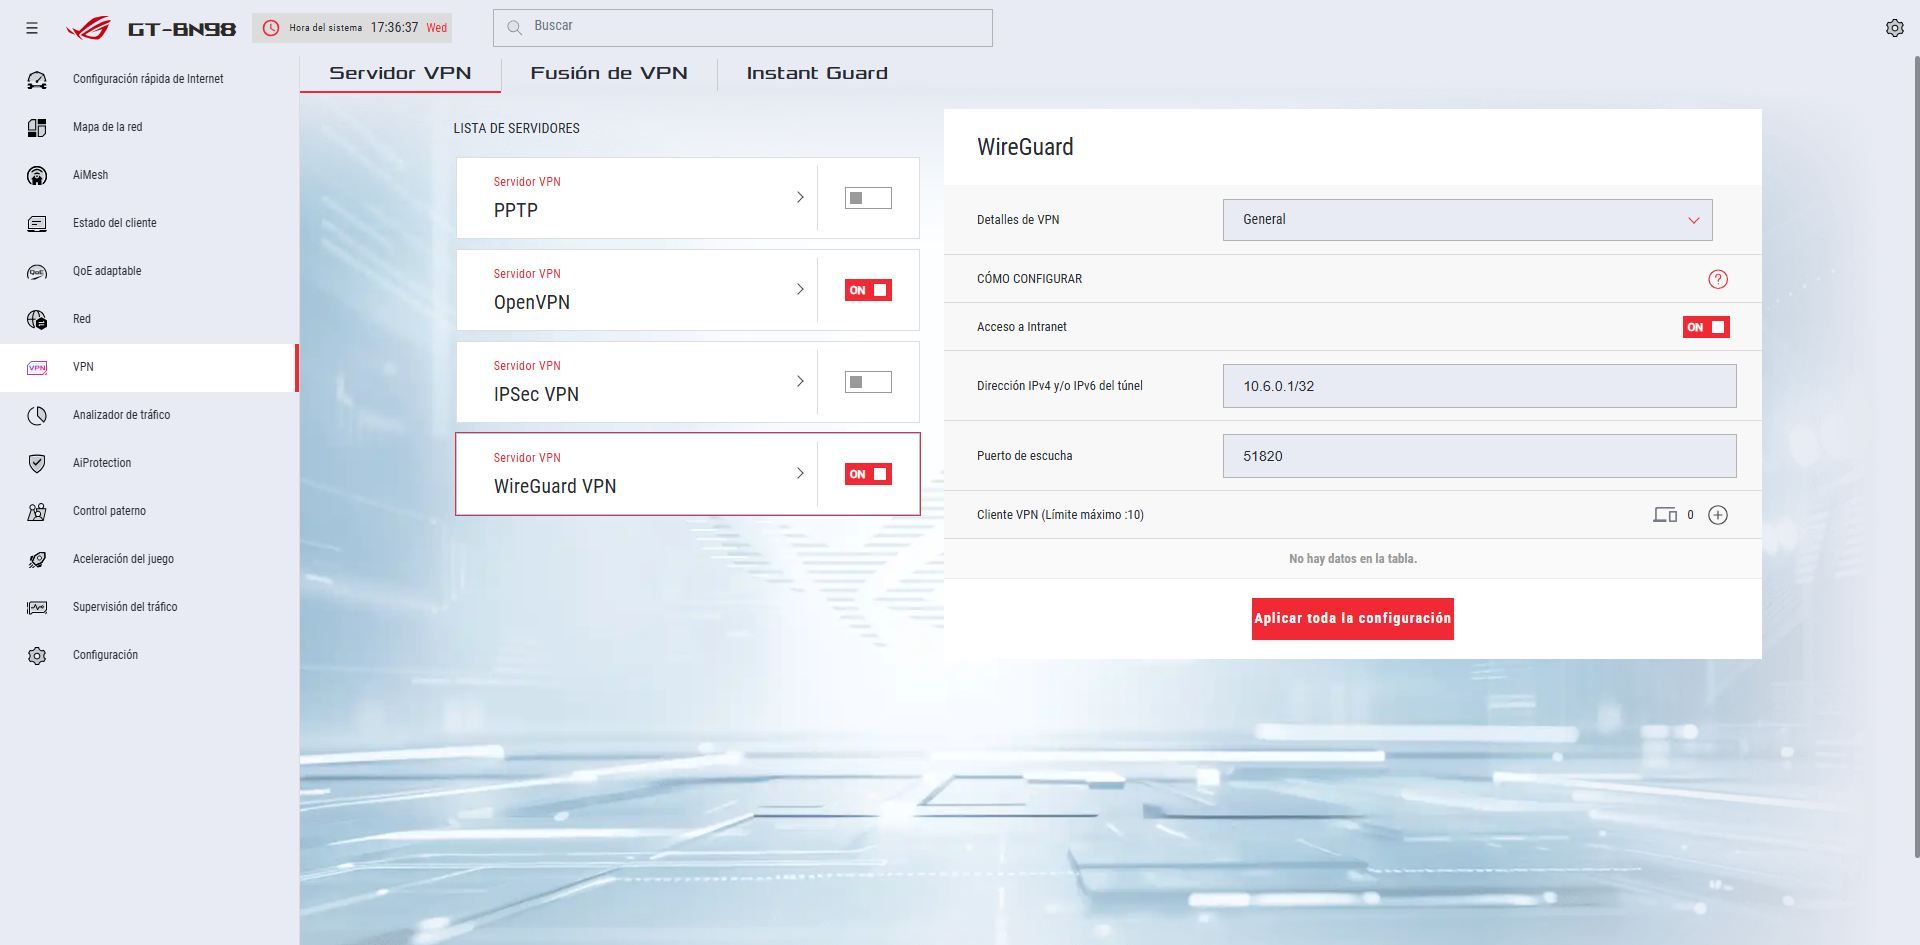This screenshot has height=945, width=1920.
Task: Open Configuración rápida de Internet icon
Action: pyautogui.click(x=37, y=79)
